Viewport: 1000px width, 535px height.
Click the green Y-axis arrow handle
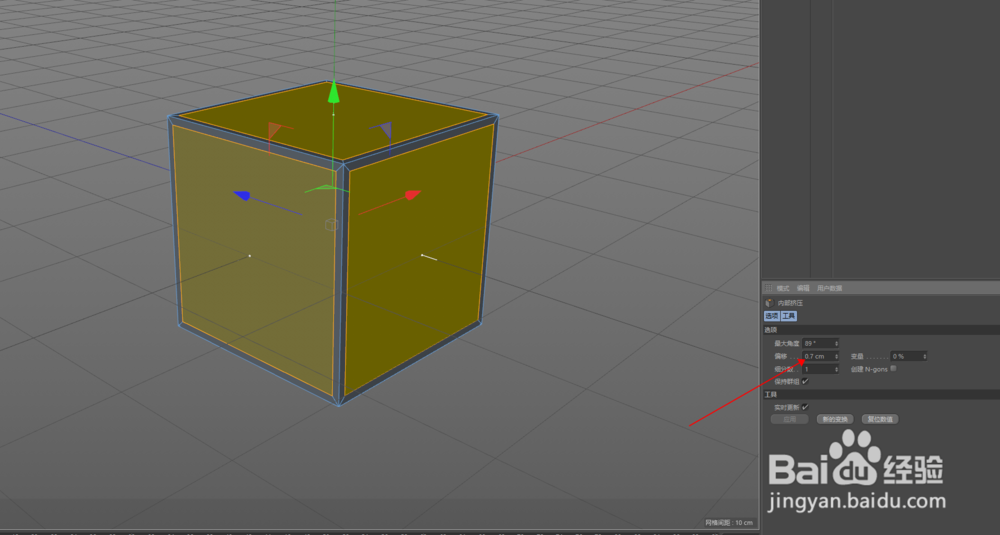click(334, 93)
